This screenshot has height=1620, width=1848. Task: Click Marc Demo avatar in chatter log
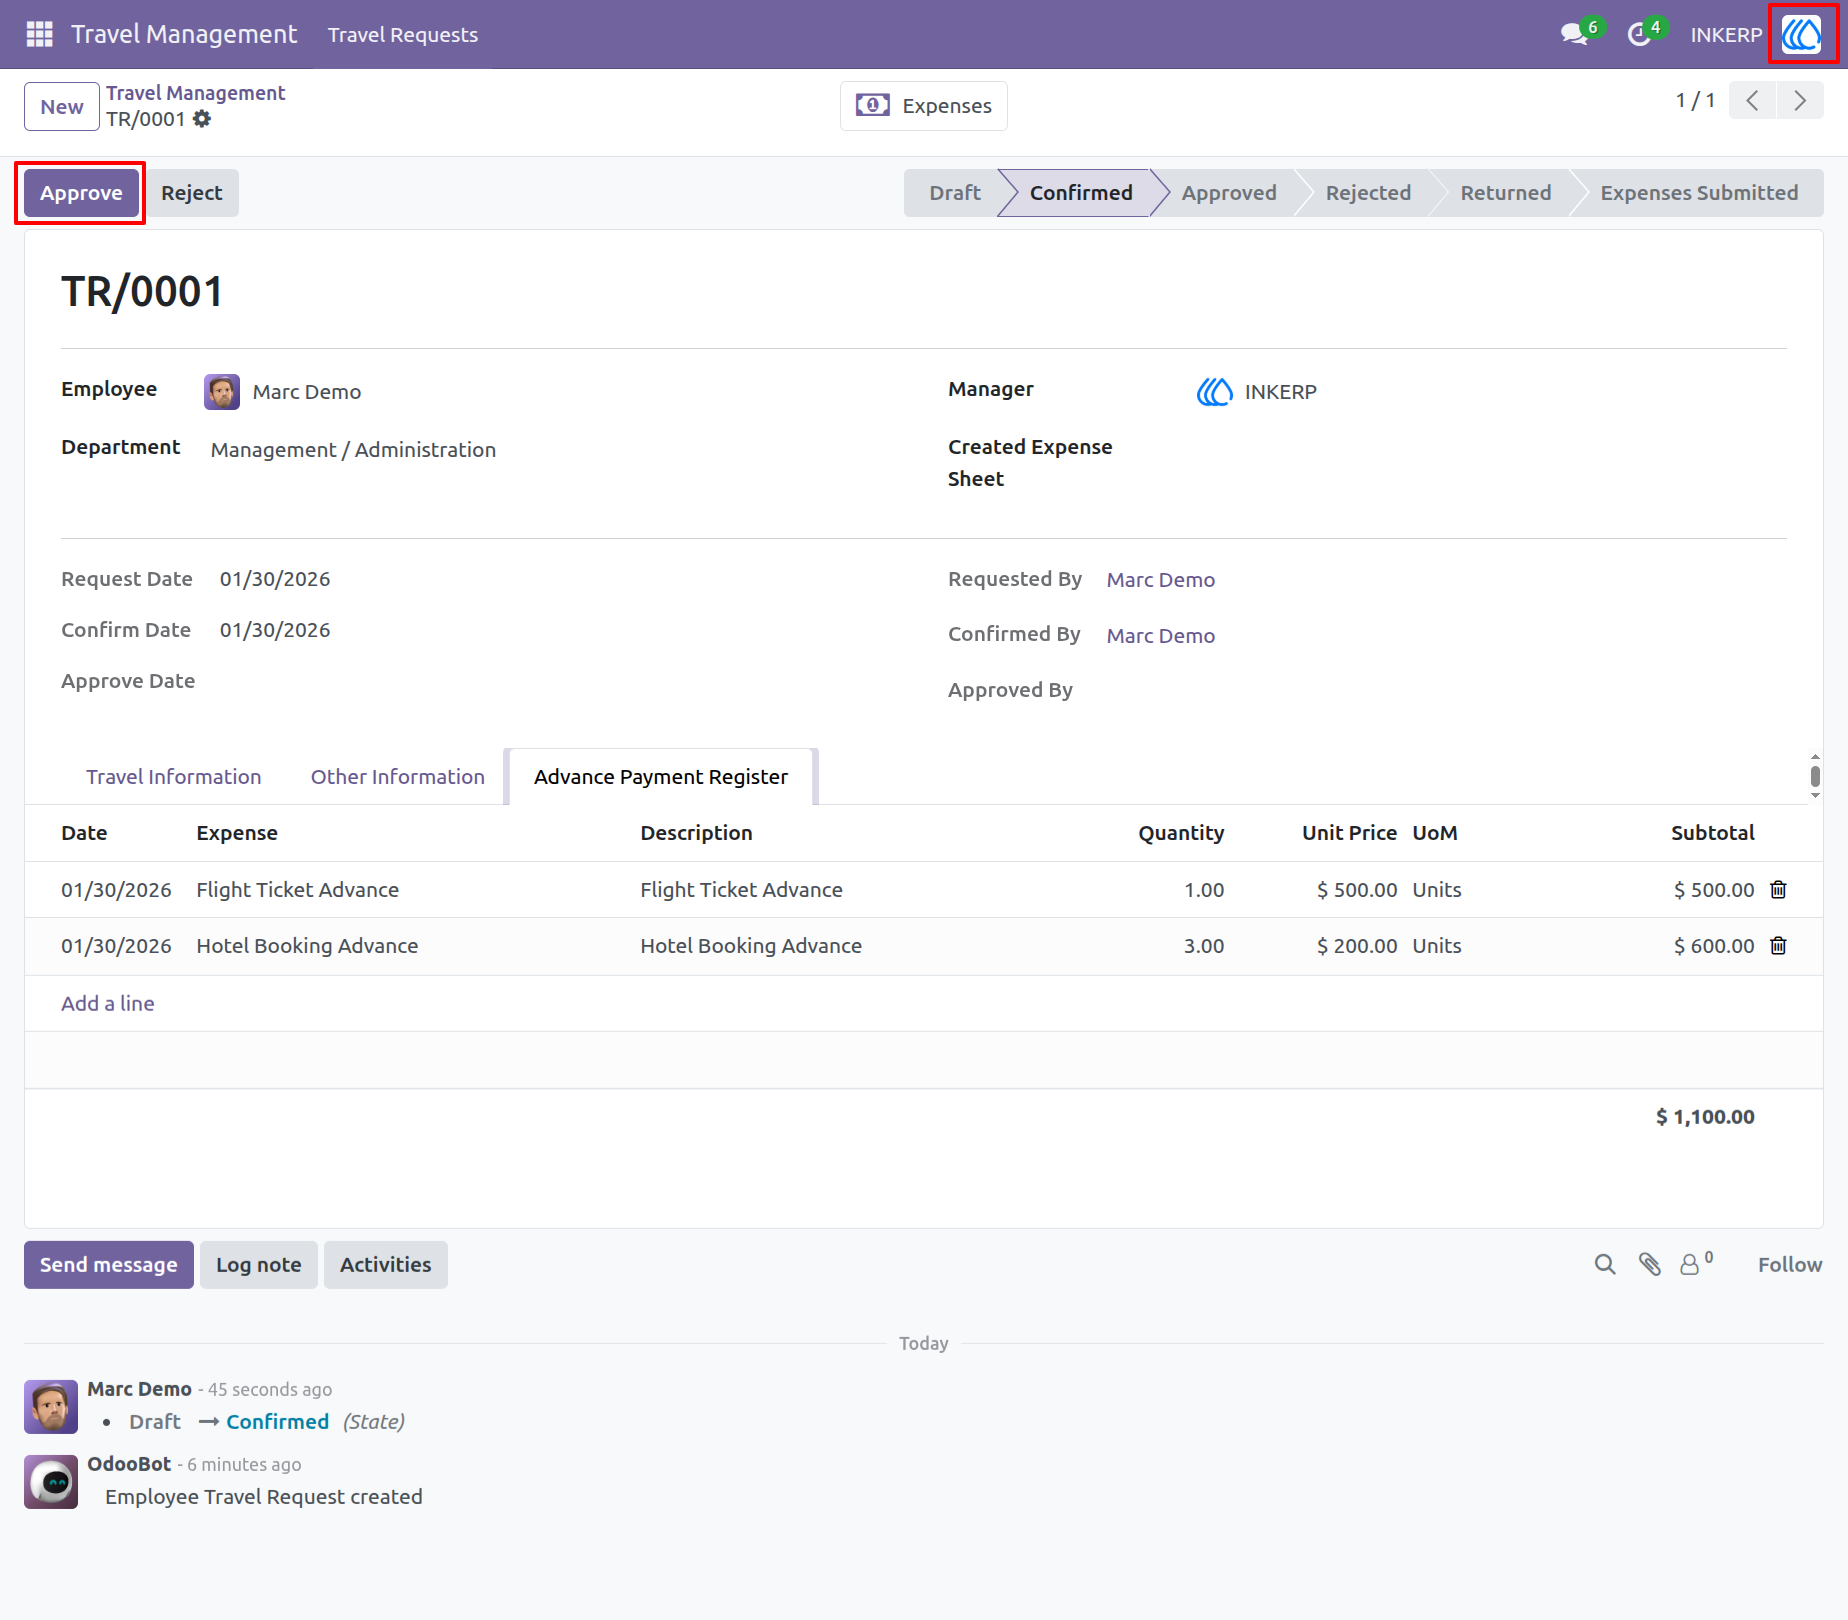tap(51, 1407)
